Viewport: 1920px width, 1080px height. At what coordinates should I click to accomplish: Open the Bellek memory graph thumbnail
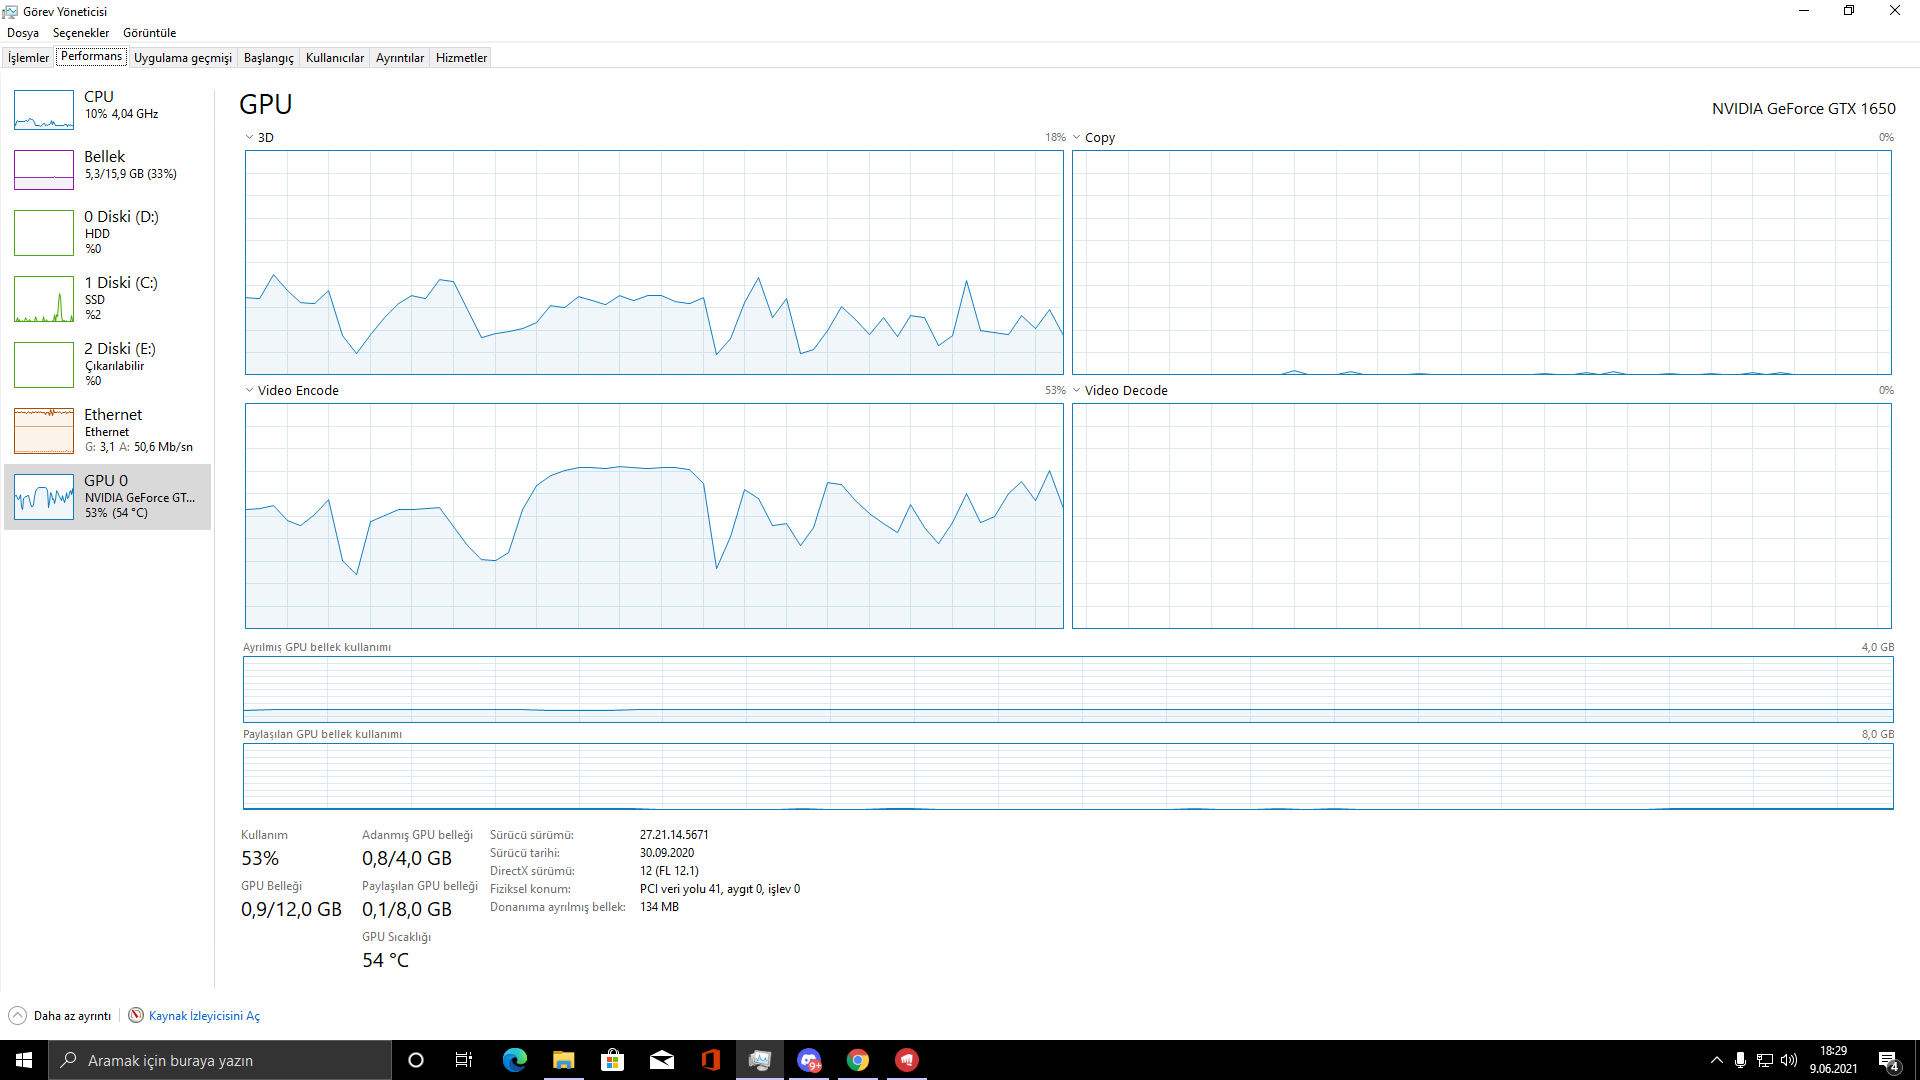pos(44,170)
